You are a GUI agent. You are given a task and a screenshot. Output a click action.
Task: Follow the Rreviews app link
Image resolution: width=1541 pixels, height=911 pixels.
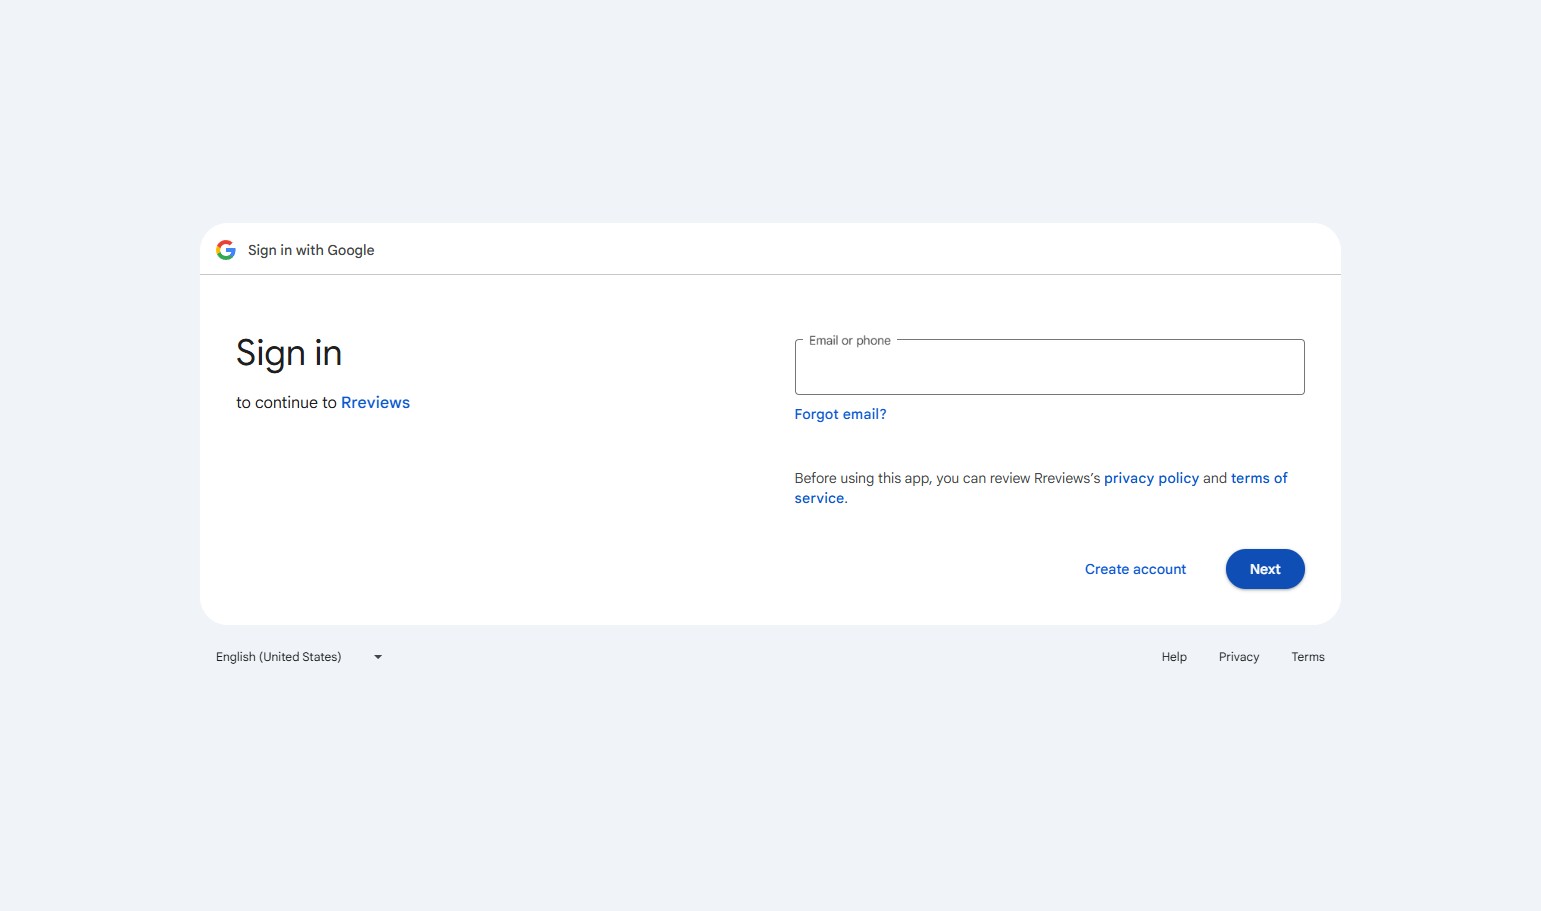click(x=375, y=402)
